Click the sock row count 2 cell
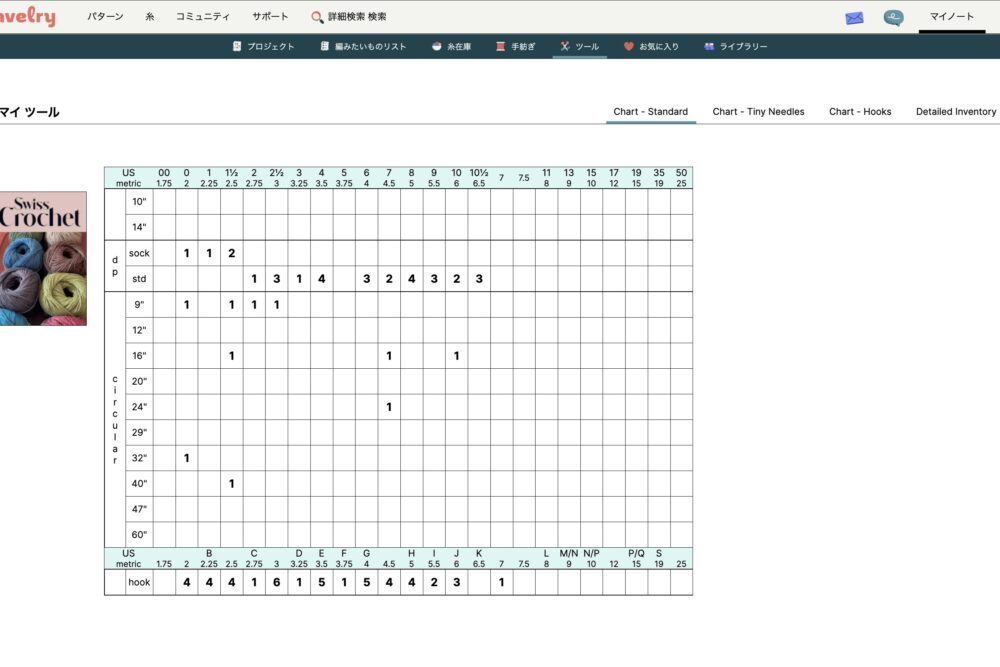The width and height of the screenshot is (1000, 667). pyautogui.click(x=232, y=253)
